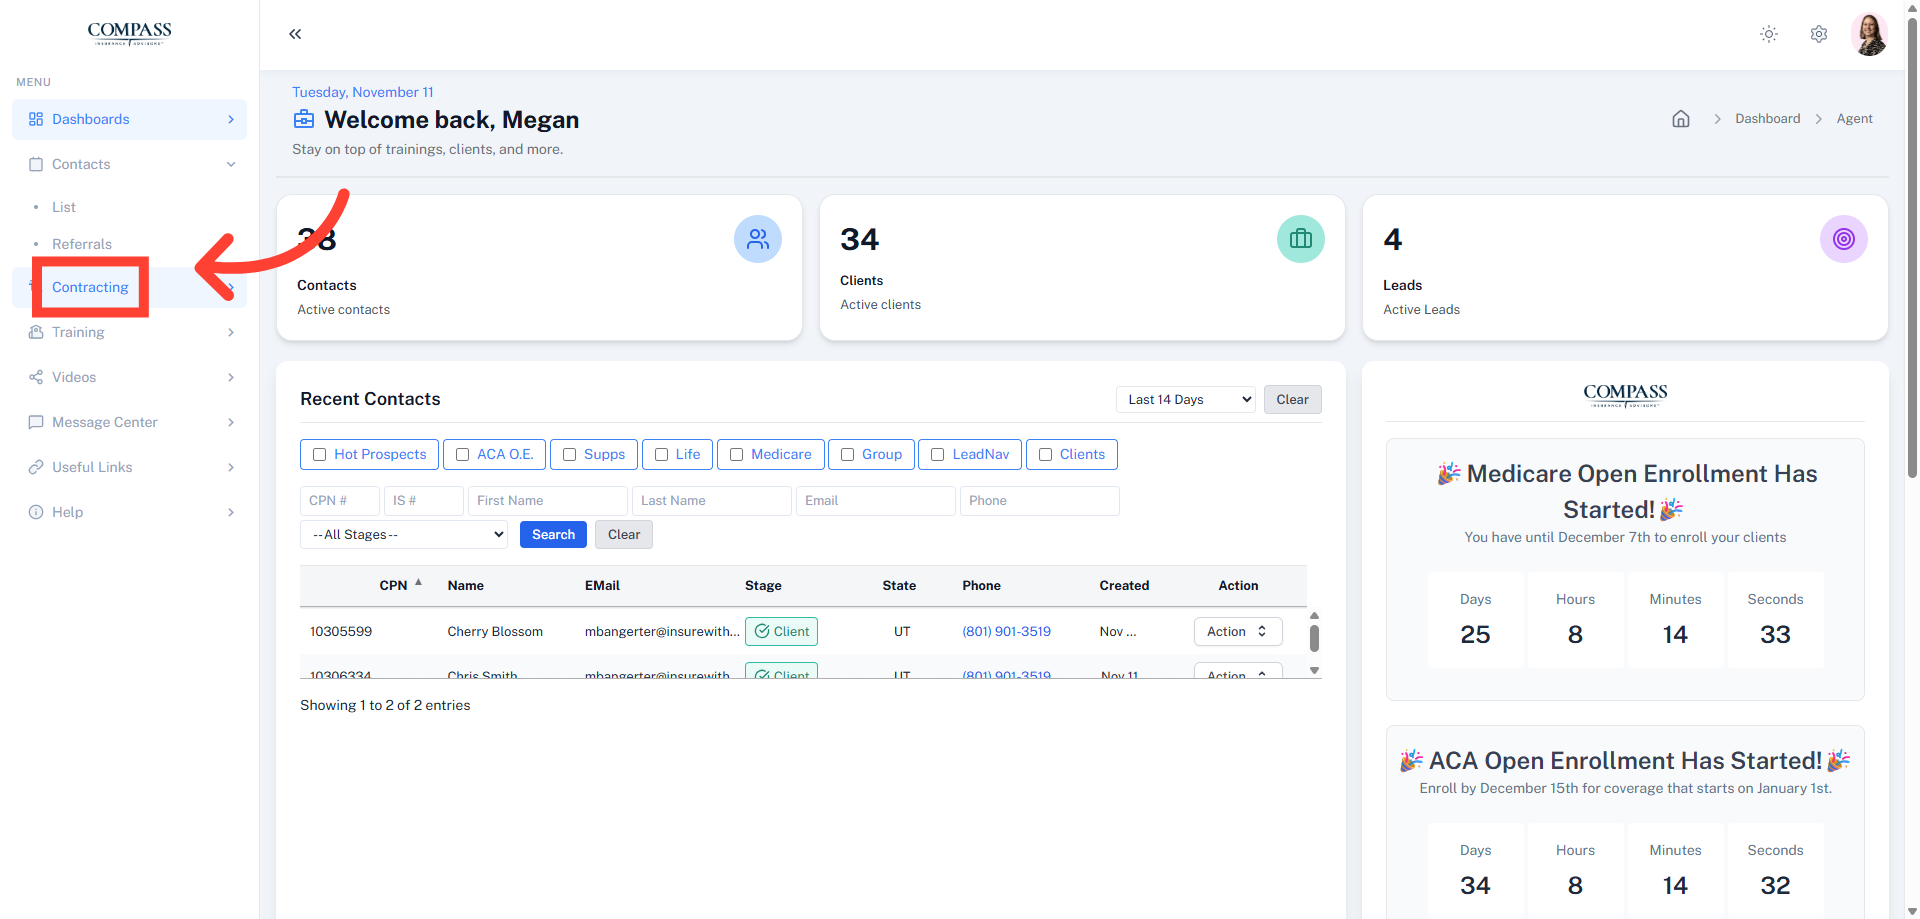The width and height of the screenshot is (1920, 919).
Task: Type in the First Name field
Action: (547, 500)
